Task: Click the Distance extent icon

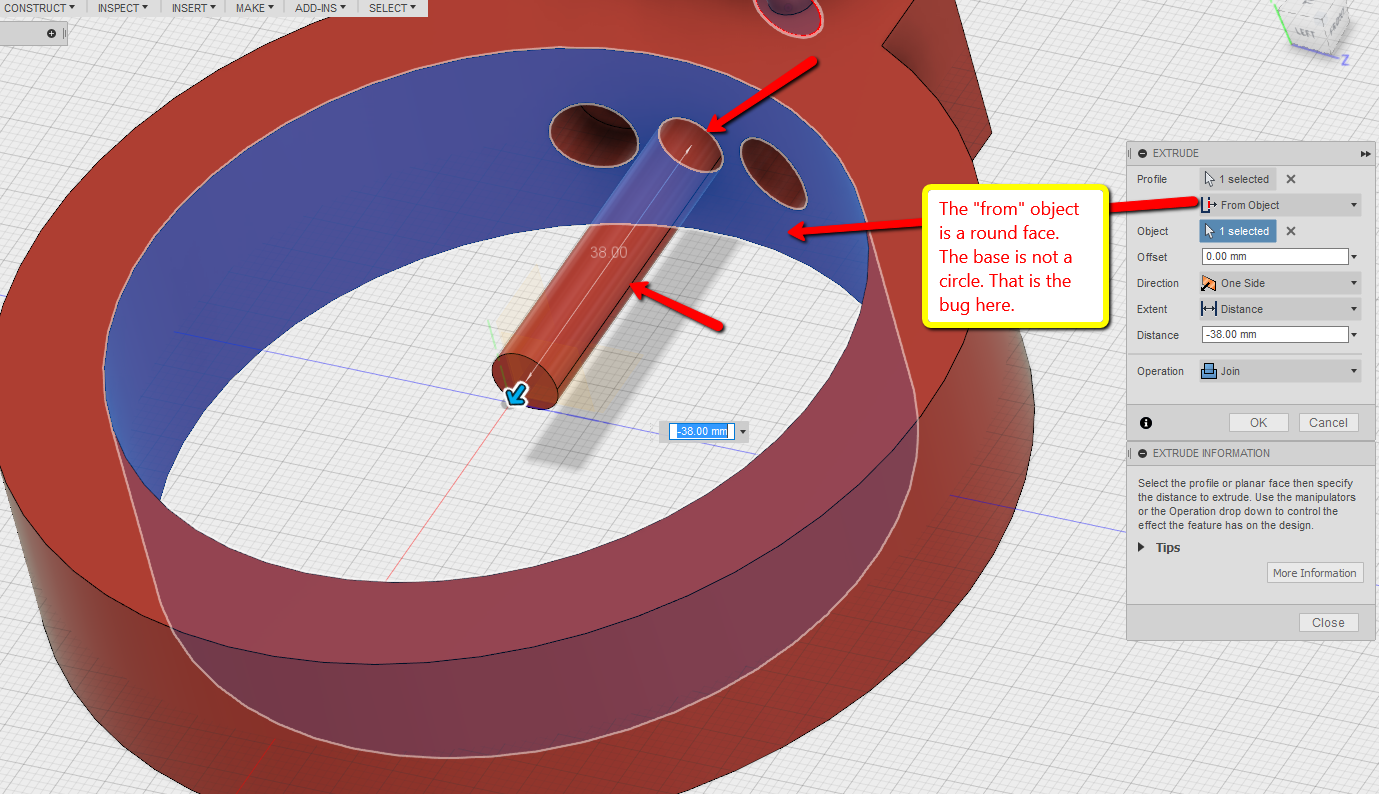Action: (1211, 309)
